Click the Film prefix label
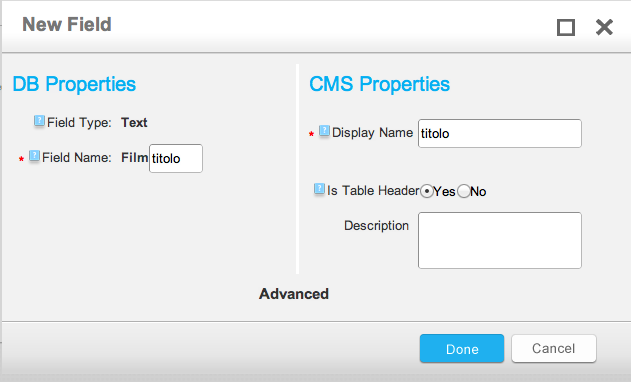 pyautogui.click(x=135, y=157)
